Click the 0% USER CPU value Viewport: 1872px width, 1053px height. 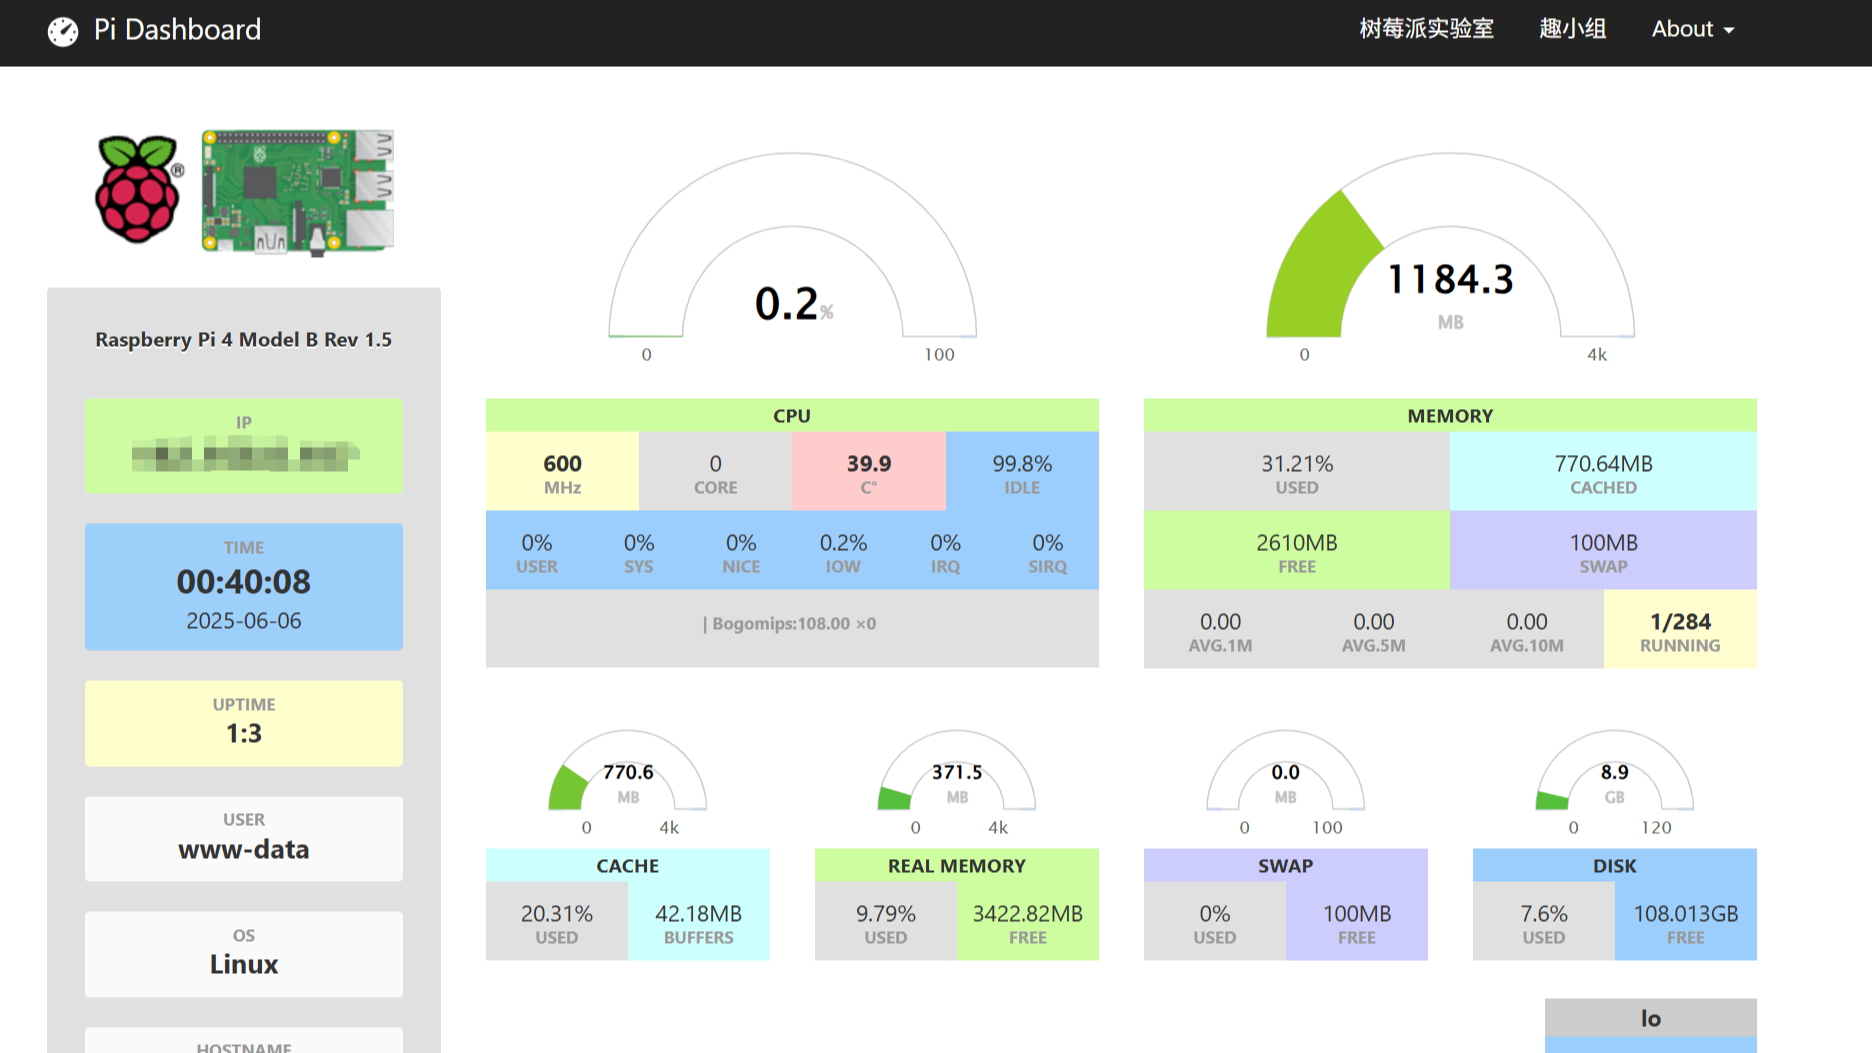point(537,551)
